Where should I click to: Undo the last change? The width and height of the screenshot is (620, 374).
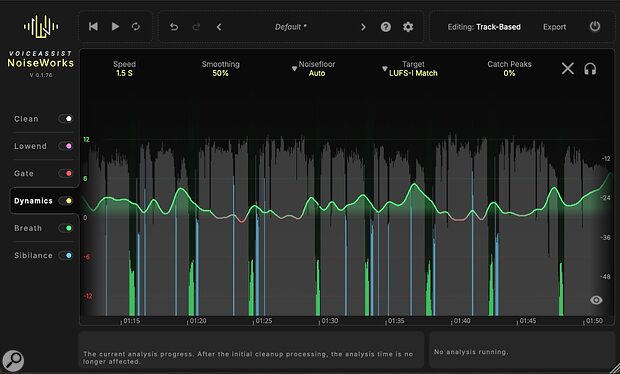tap(174, 27)
